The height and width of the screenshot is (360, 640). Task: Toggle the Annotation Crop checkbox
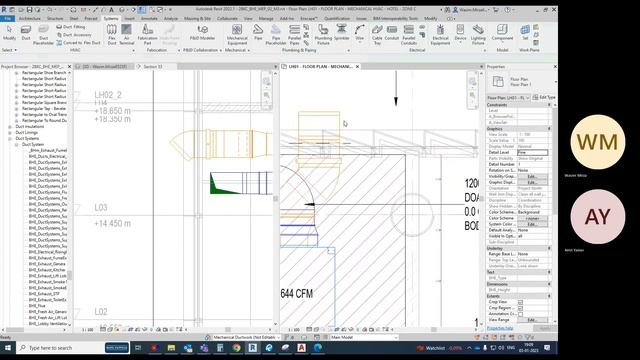(520, 314)
